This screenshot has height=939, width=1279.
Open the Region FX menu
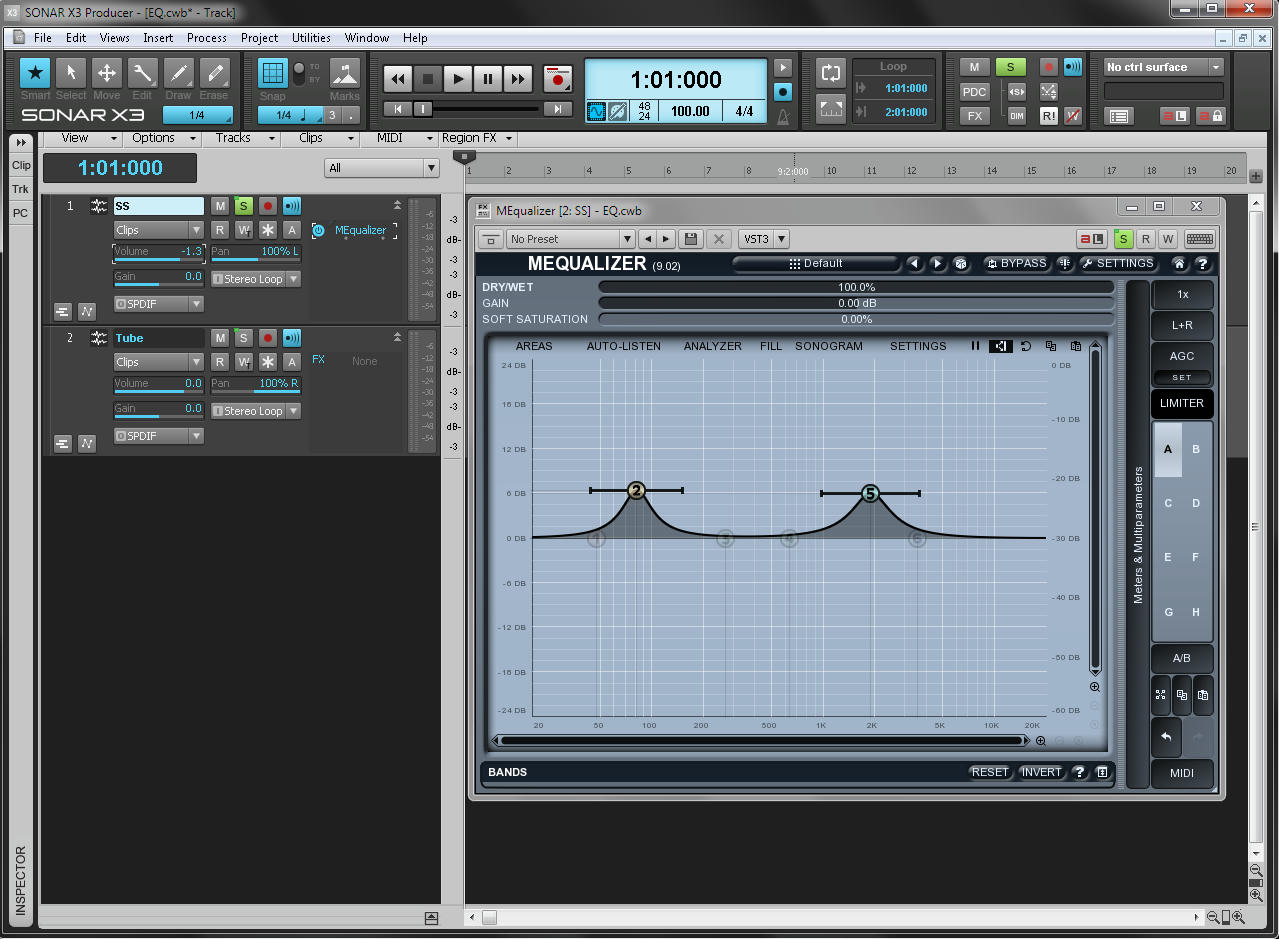pos(478,138)
